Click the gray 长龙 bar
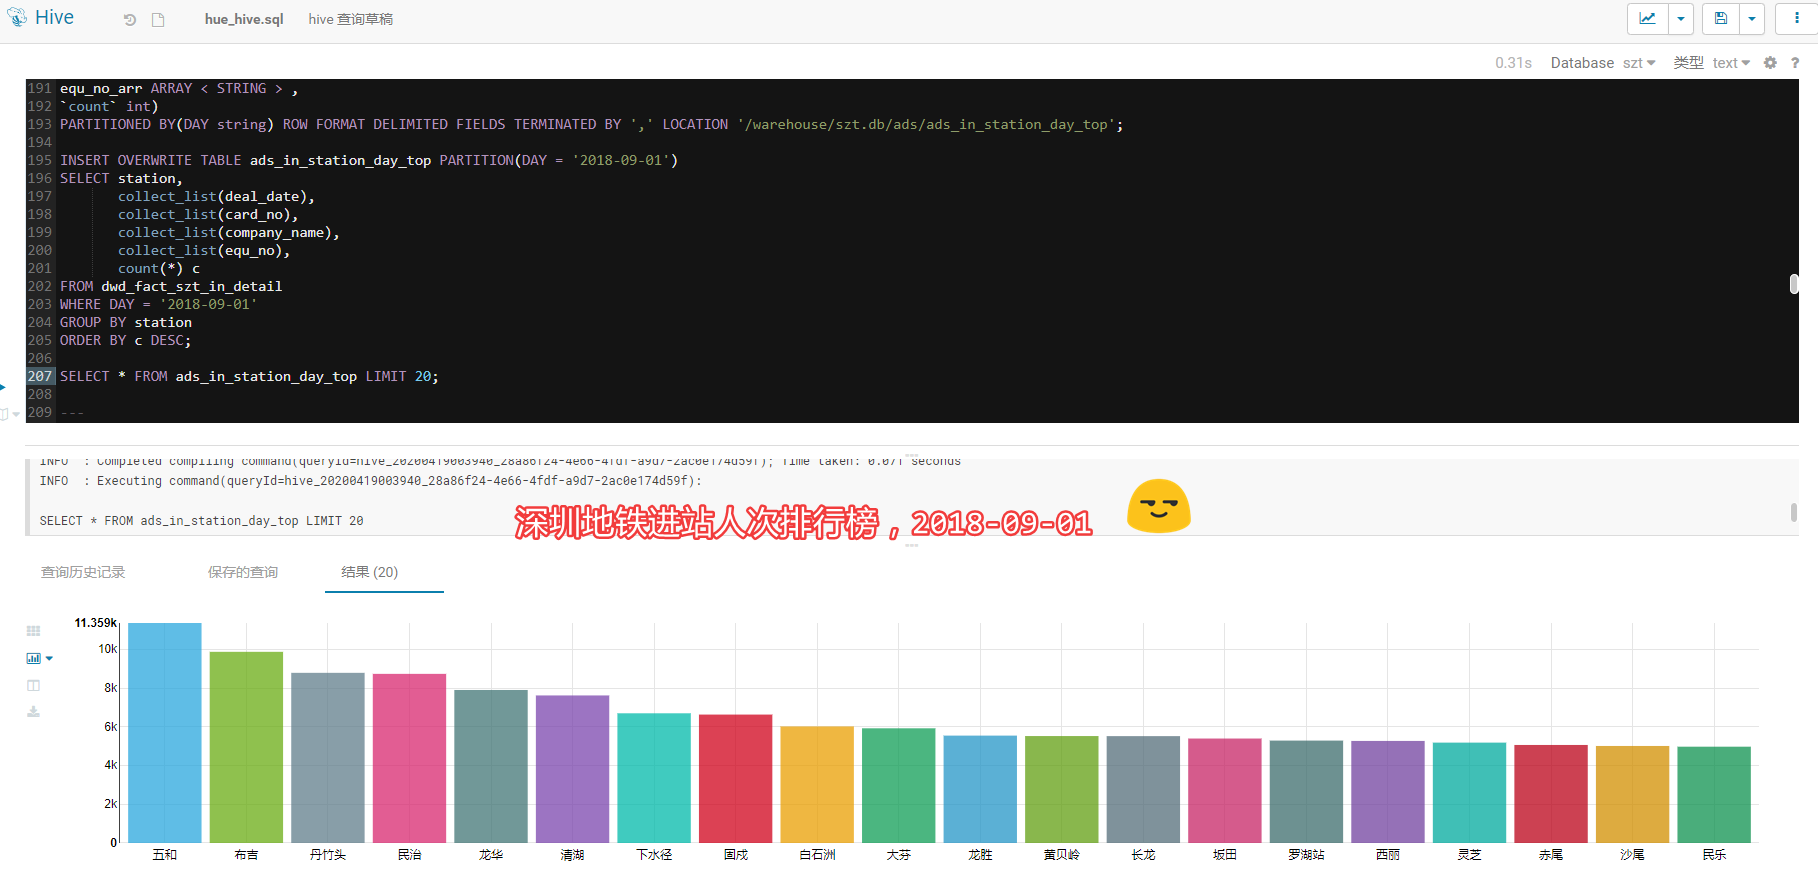1818x890 pixels. tap(1143, 790)
